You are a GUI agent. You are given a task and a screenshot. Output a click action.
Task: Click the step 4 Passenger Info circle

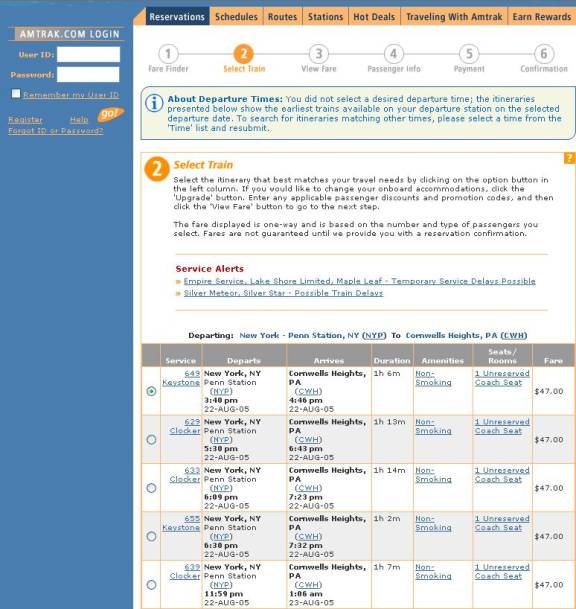click(393, 54)
